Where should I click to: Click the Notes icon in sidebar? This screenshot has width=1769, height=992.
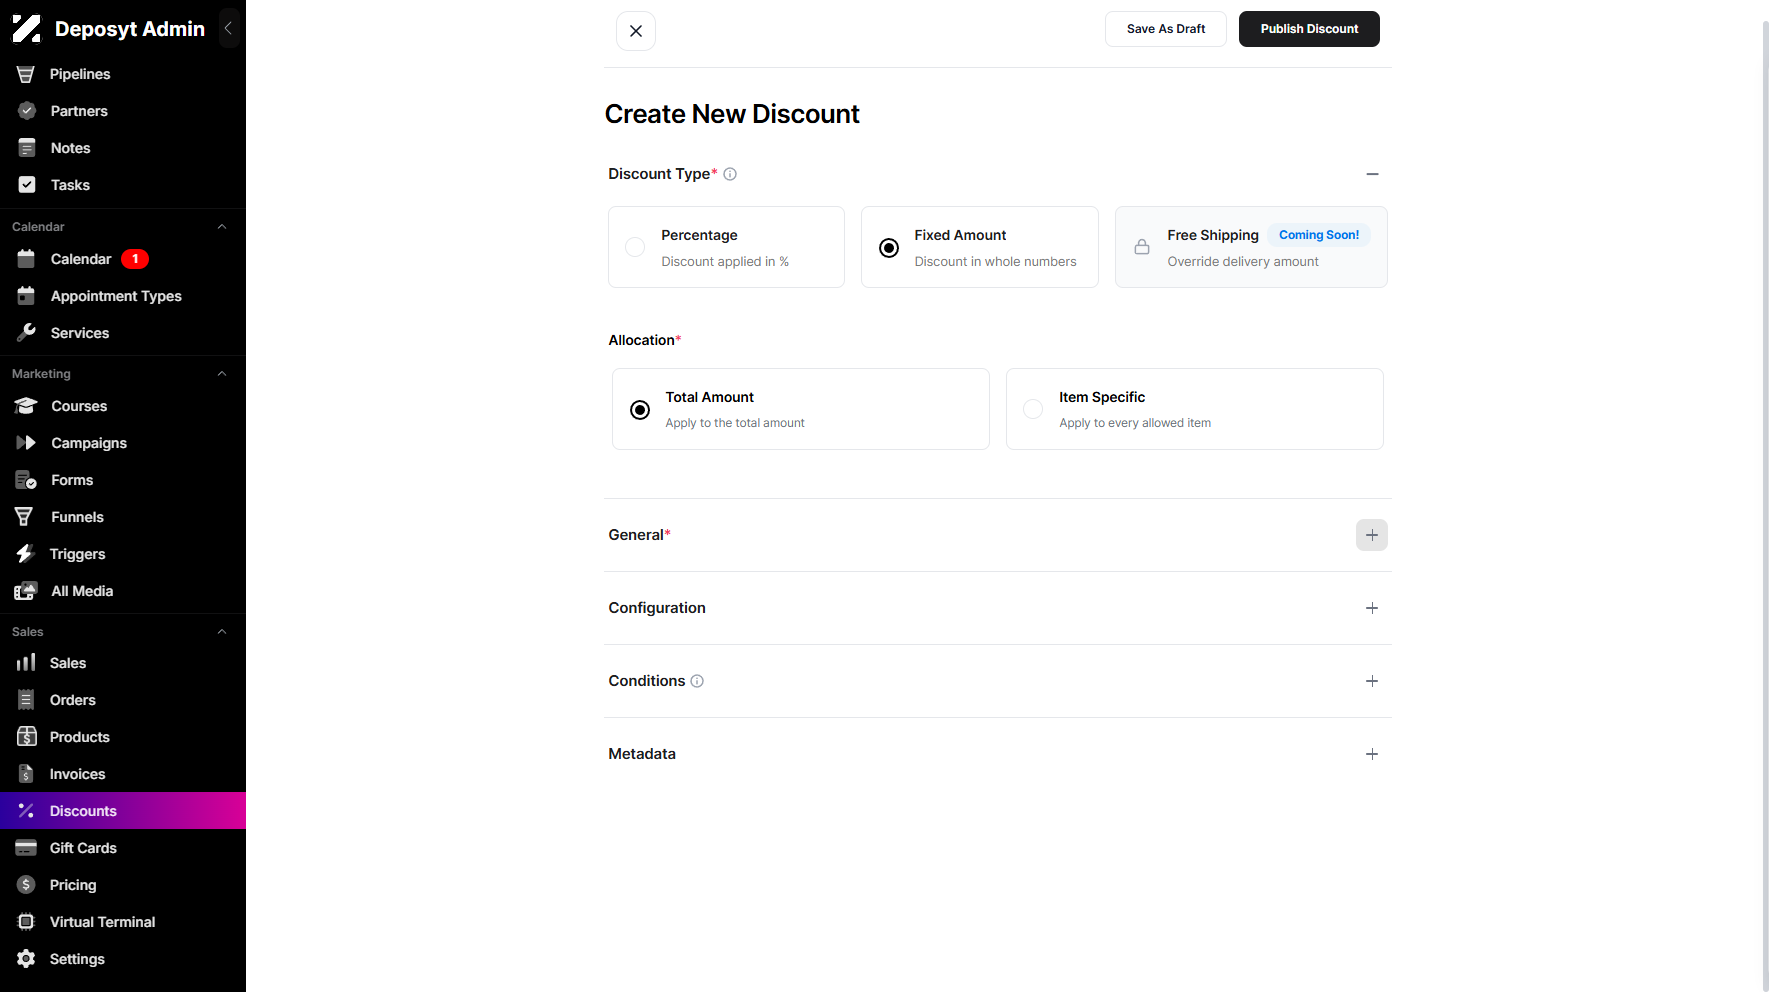pos(27,148)
